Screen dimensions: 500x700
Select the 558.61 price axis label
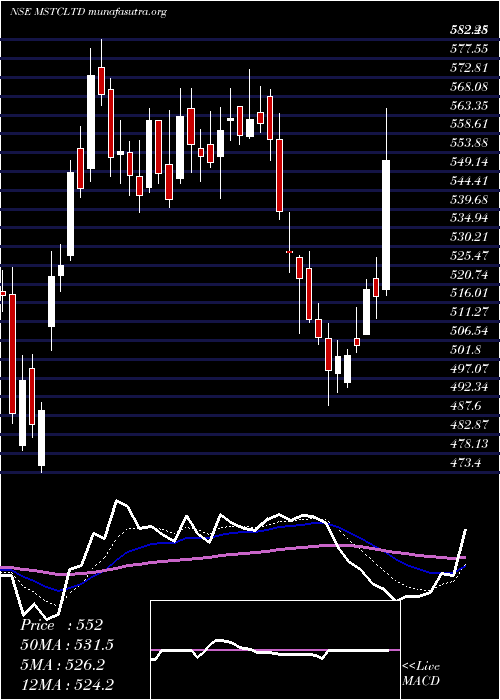(x=468, y=124)
